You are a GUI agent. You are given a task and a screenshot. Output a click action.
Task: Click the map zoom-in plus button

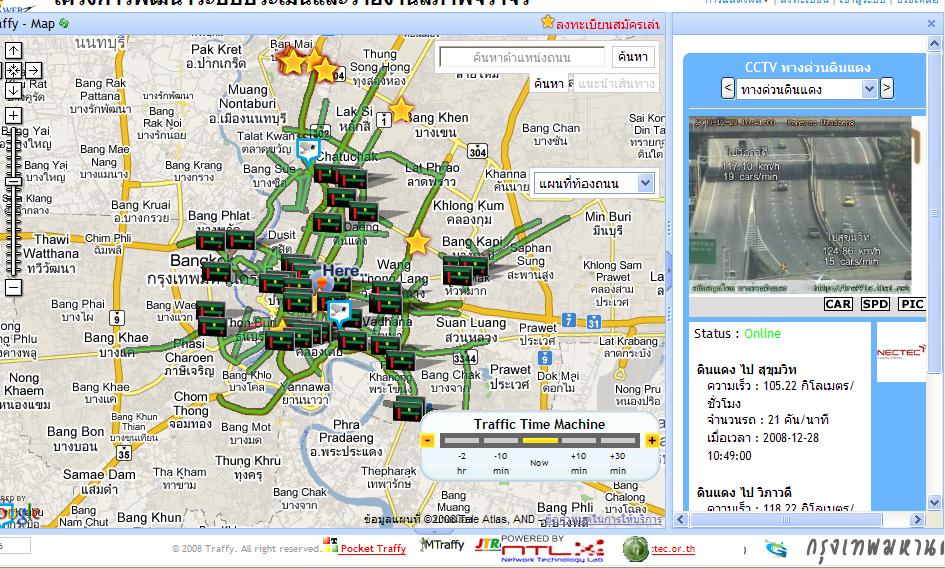[x=14, y=115]
